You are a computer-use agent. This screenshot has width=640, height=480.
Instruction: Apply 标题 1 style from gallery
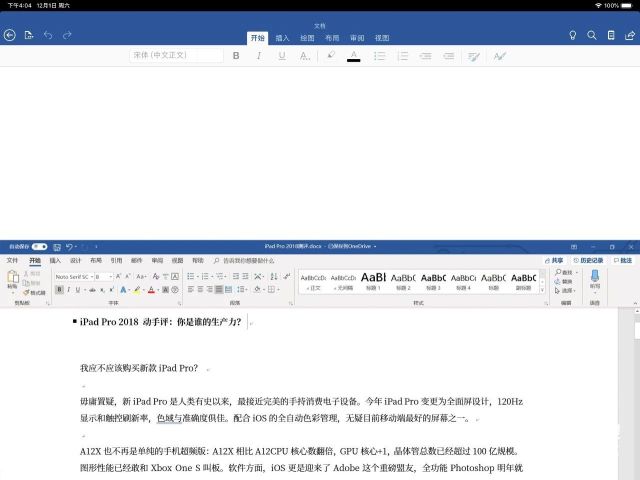tap(373, 281)
